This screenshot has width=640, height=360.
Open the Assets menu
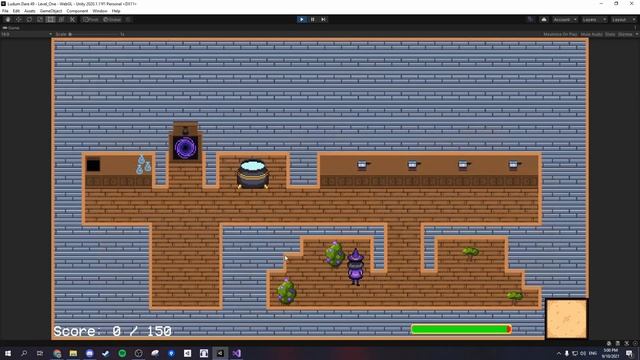click(x=29, y=11)
